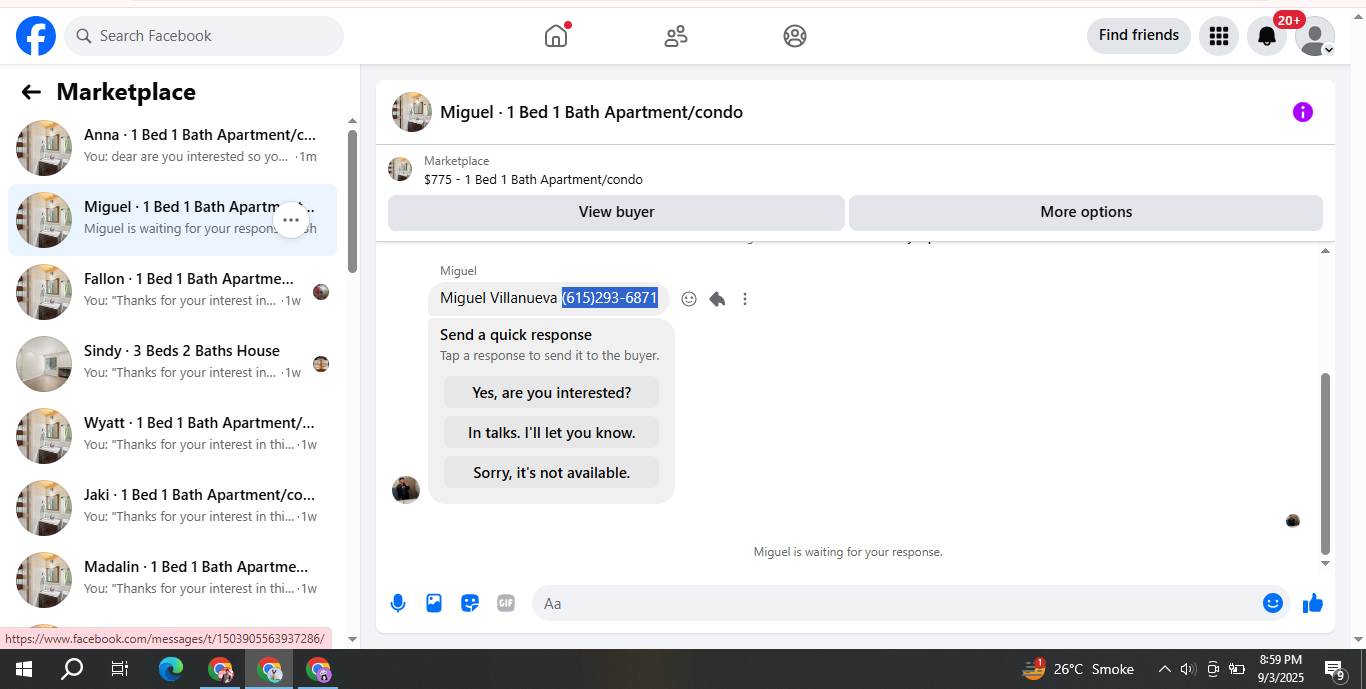This screenshot has height=689, width=1366.
Task: Open Jaki's apartment conversation
Action: click(x=172, y=507)
